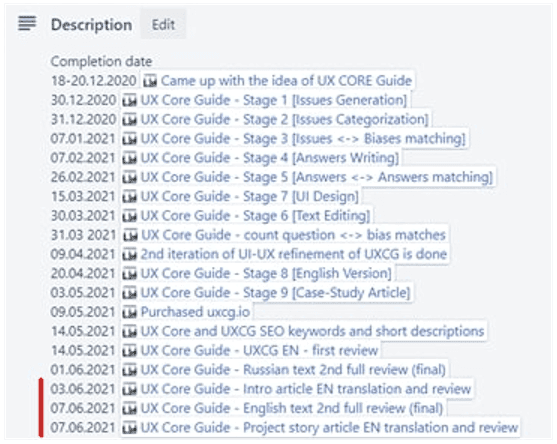The image size is (557, 444).
Task: Click the date '09.05.2021'
Action: point(83,312)
